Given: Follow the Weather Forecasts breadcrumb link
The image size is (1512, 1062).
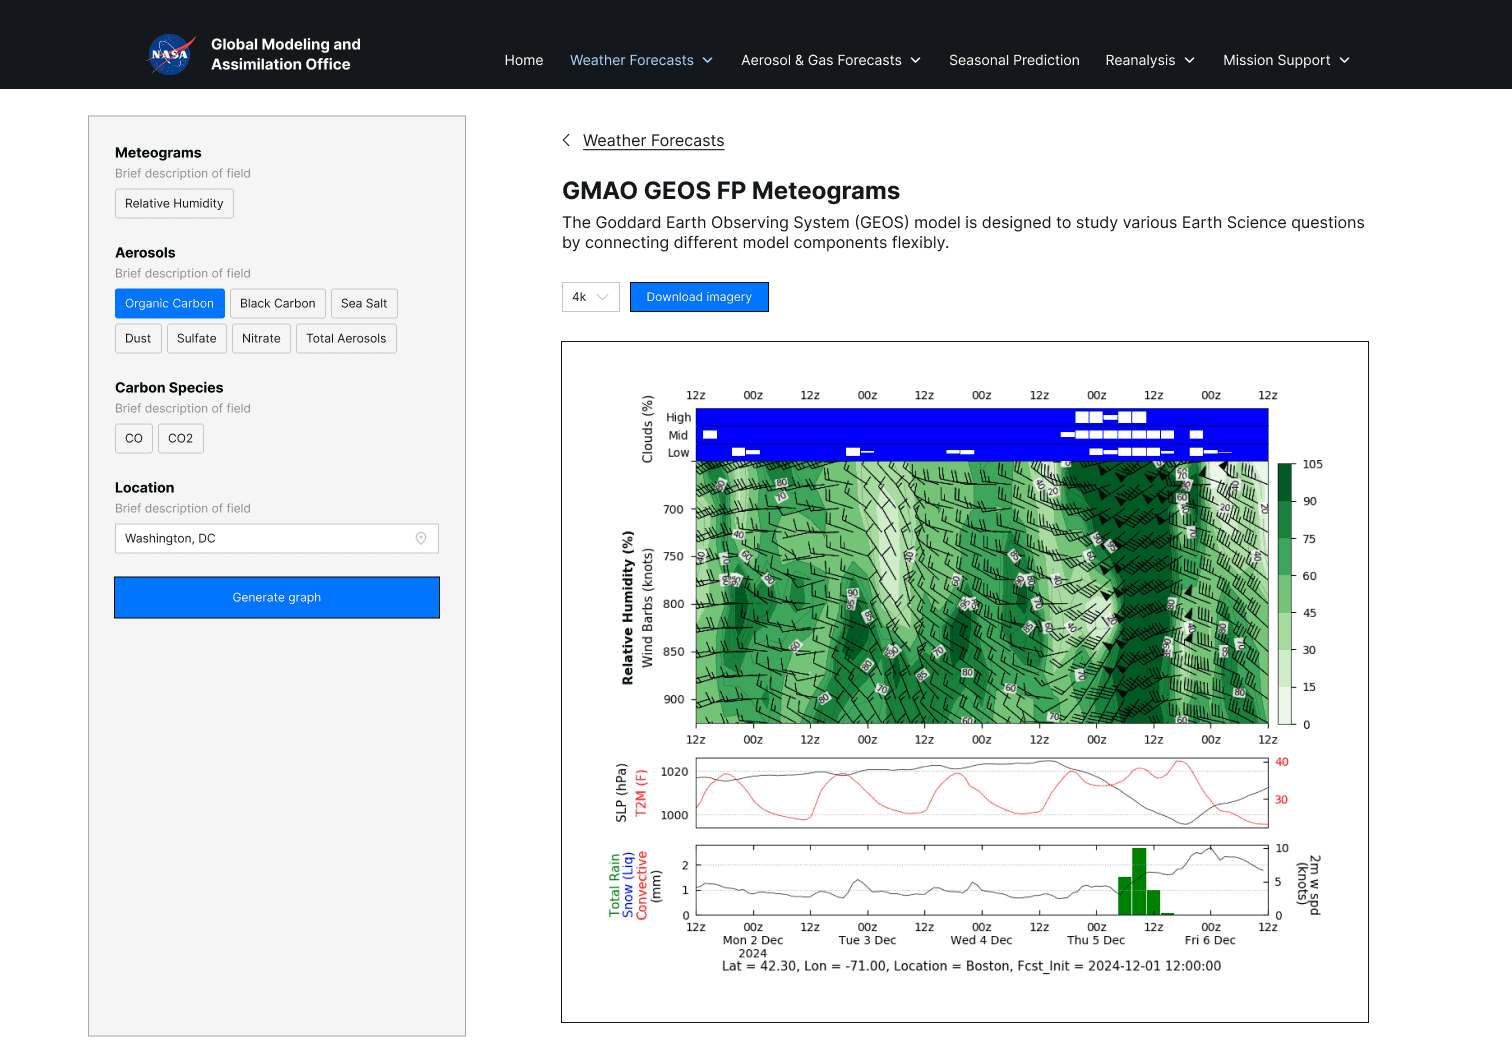Looking at the screenshot, I should pos(653,141).
